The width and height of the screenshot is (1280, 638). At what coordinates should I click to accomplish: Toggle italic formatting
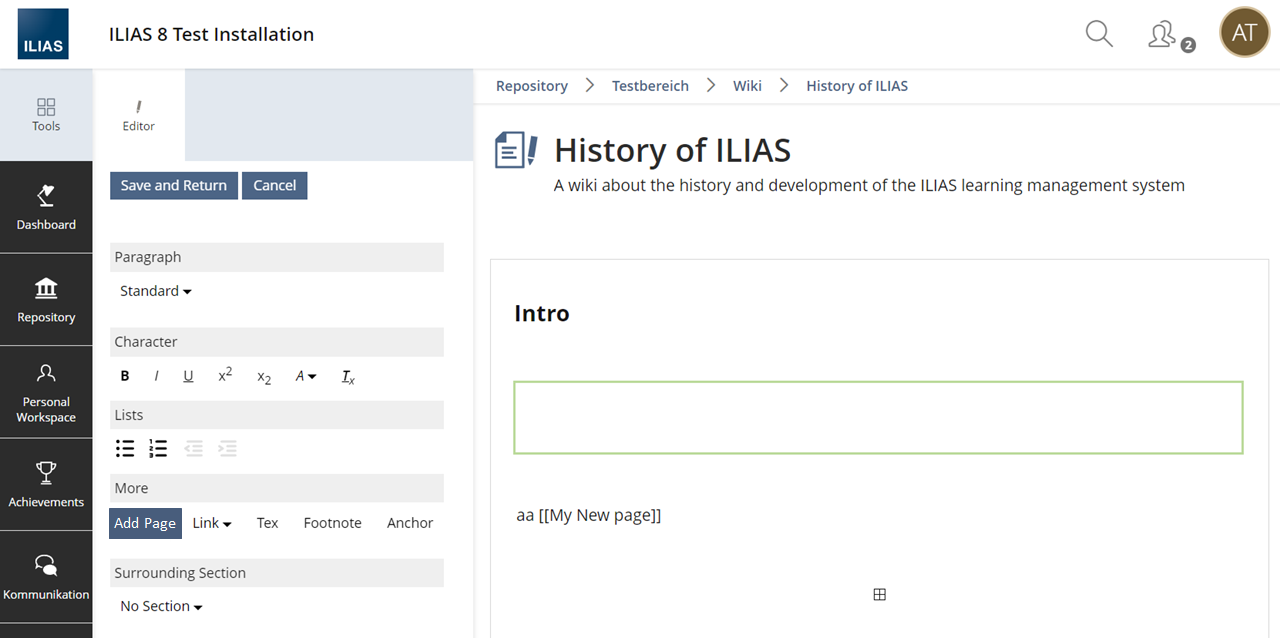click(156, 377)
